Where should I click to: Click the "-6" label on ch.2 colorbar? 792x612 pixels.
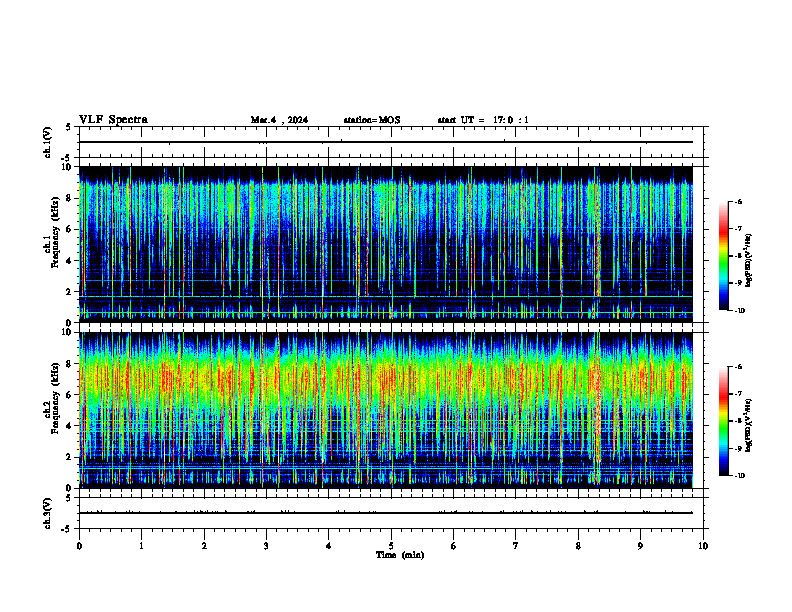pos(738,367)
